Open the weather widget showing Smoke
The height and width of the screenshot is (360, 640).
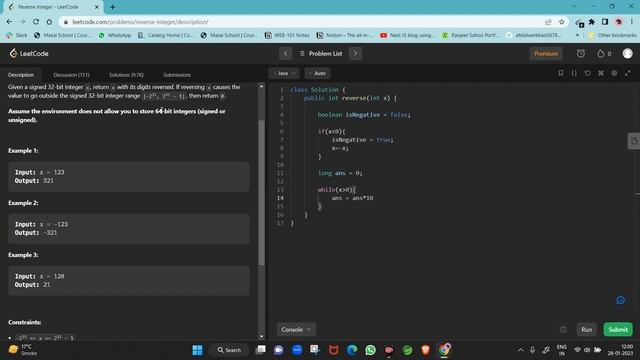[x=23, y=350]
